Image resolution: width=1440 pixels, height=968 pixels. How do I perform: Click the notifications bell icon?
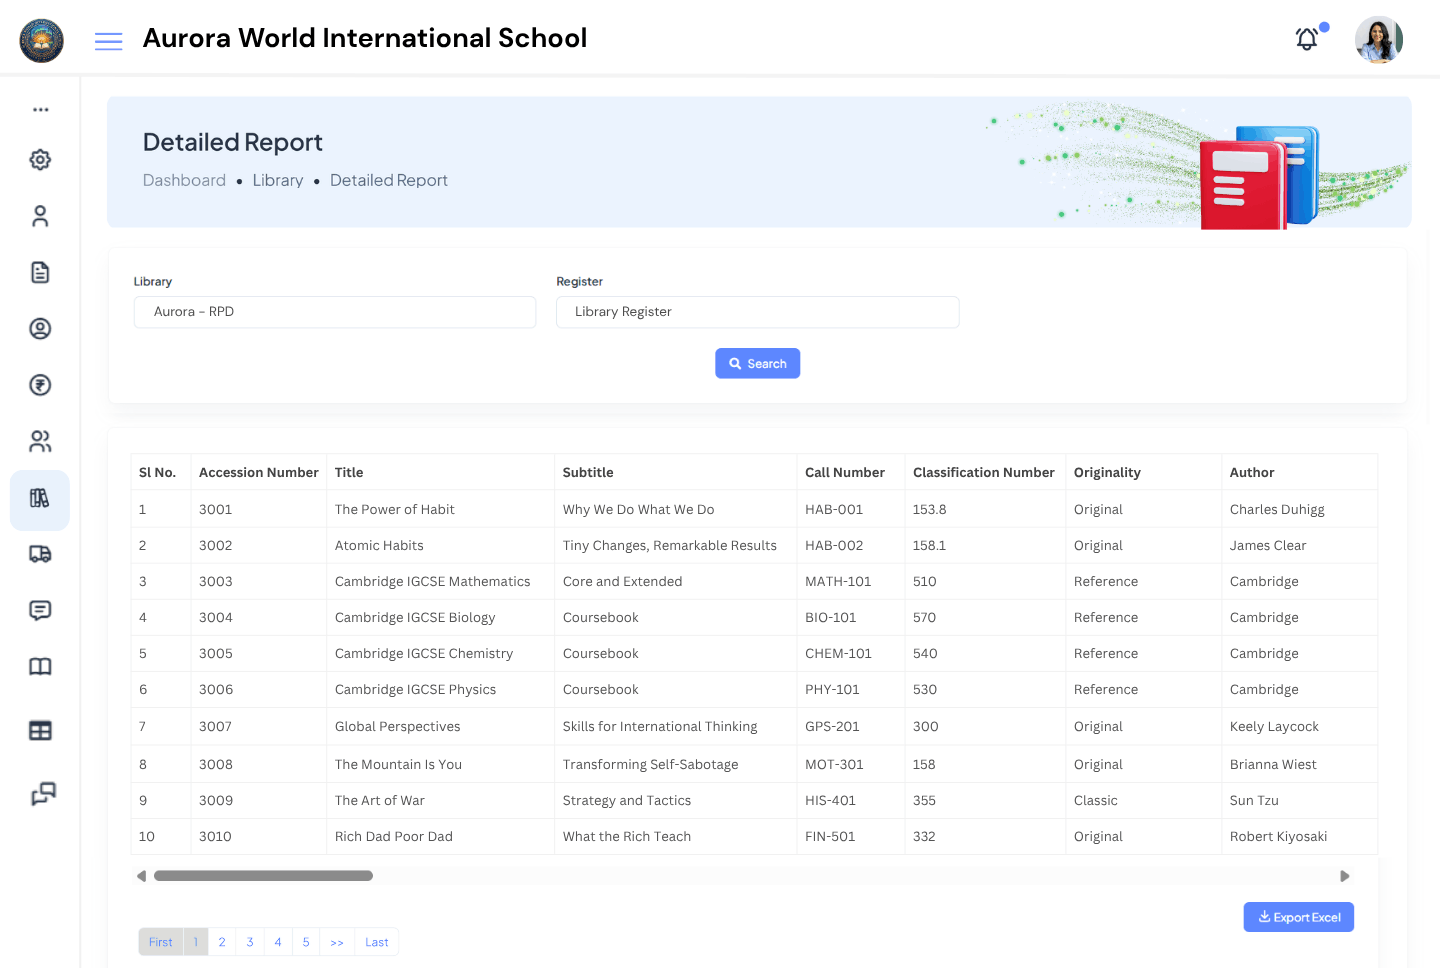(1306, 38)
